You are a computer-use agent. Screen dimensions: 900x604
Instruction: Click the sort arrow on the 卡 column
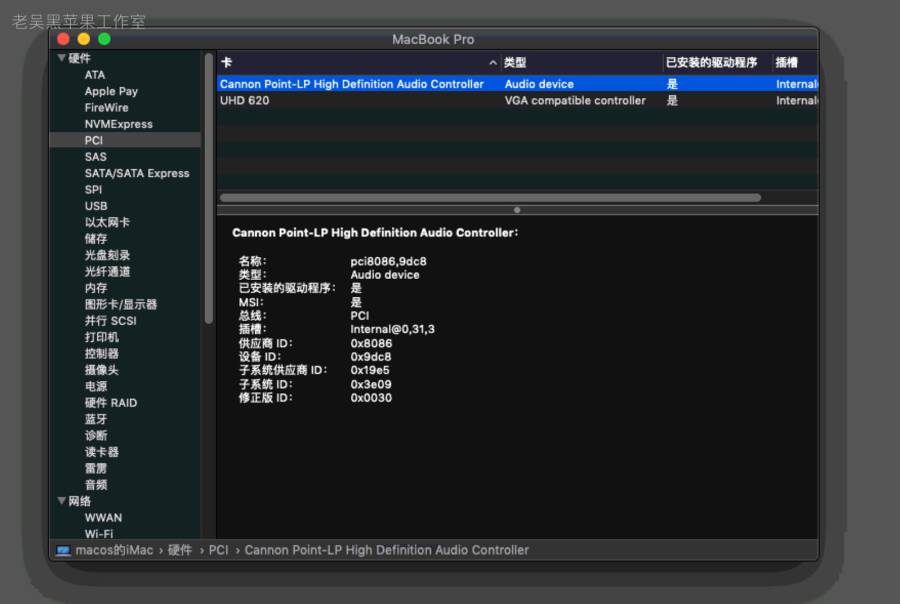pyautogui.click(x=492, y=62)
